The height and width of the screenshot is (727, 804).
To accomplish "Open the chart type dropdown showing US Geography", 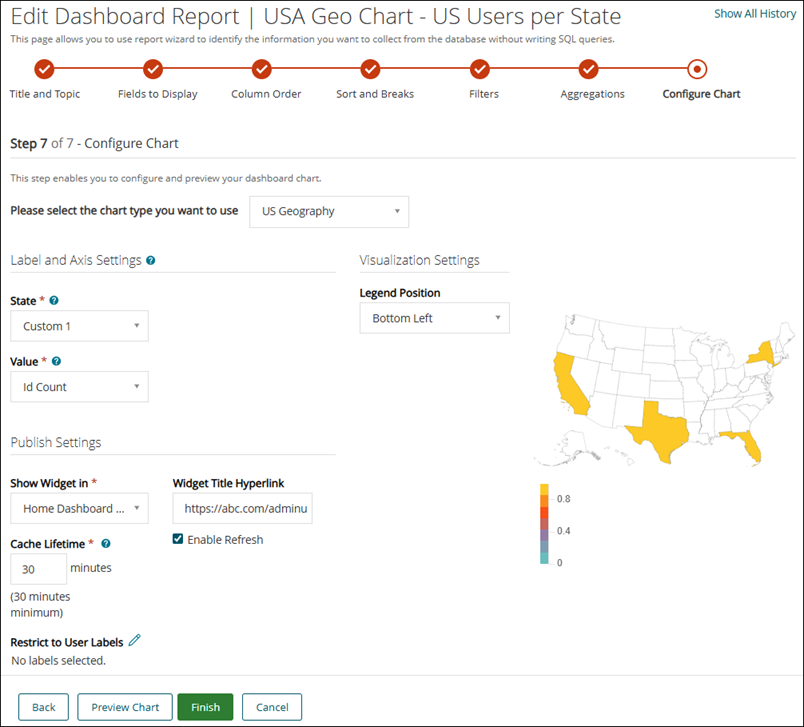I will [x=329, y=211].
